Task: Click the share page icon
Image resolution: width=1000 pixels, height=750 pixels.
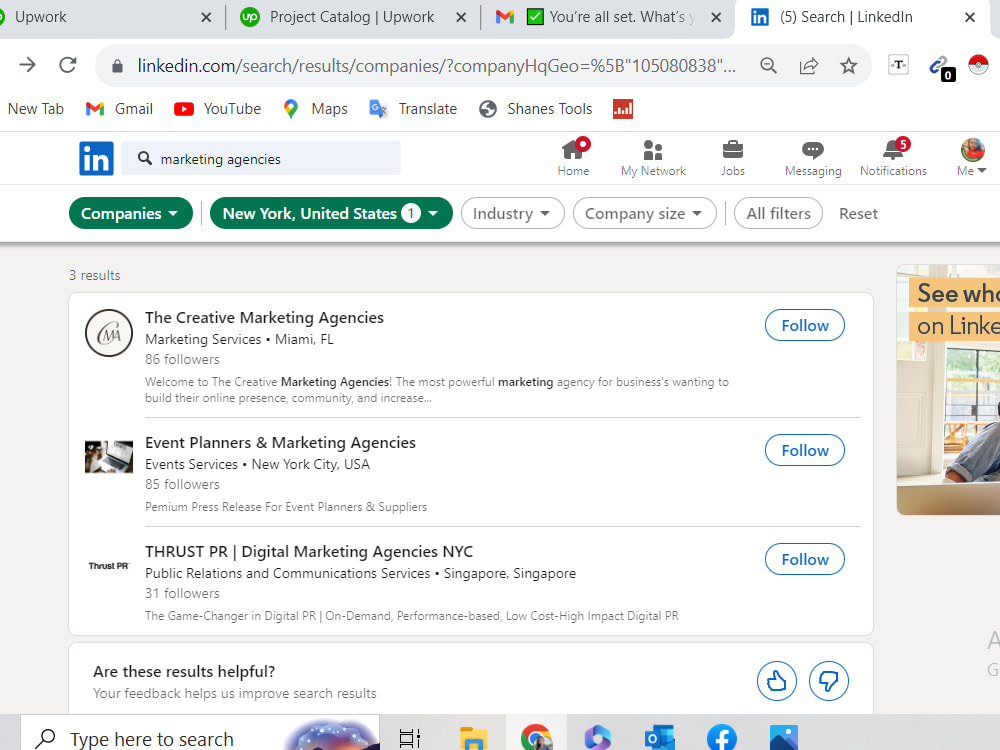Action: [x=809, y=65]
